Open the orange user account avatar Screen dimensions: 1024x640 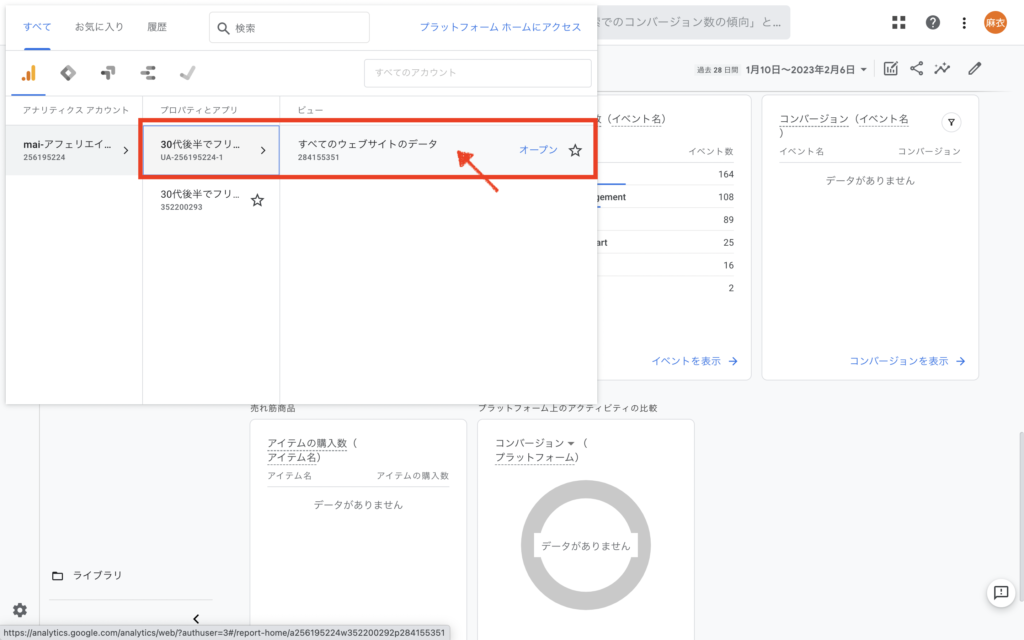(x=995, y=23)
